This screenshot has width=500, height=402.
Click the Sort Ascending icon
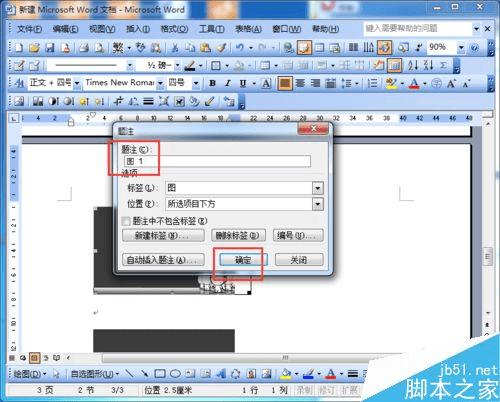pos(413,65)
